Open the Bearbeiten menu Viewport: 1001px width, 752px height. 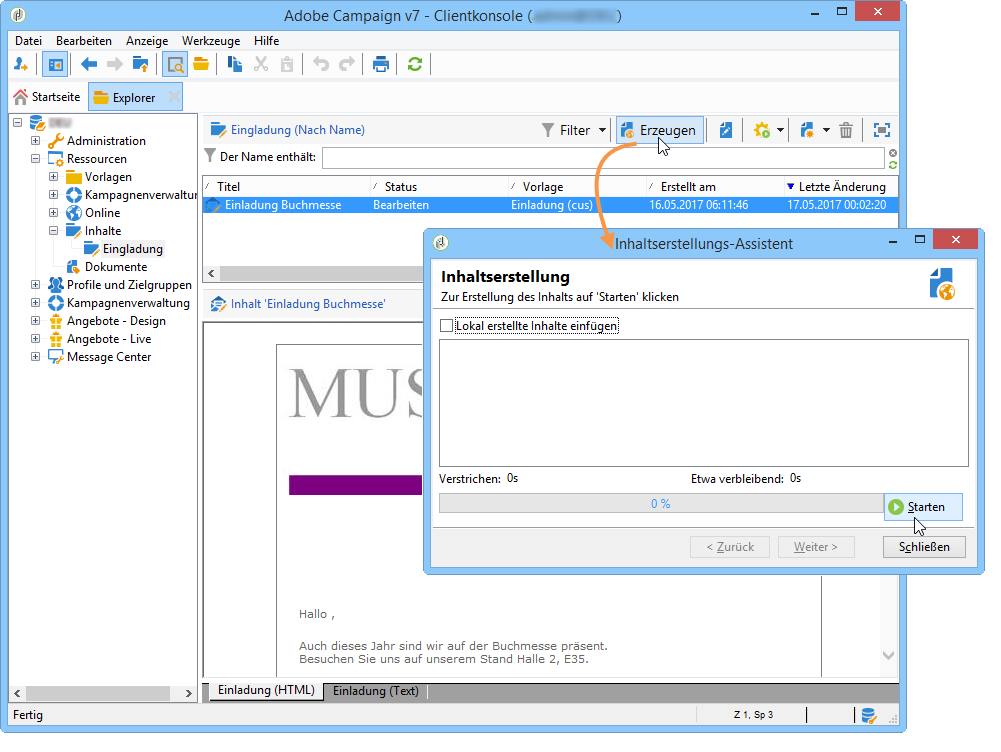pyautogui.click(x=84, y=41)
